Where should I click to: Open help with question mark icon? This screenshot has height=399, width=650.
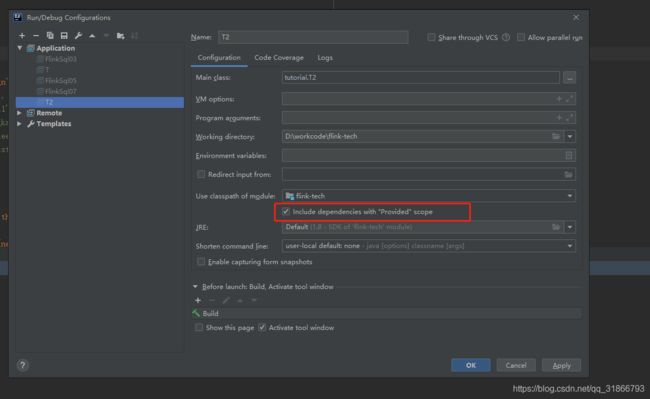click(x=23, y=365)
